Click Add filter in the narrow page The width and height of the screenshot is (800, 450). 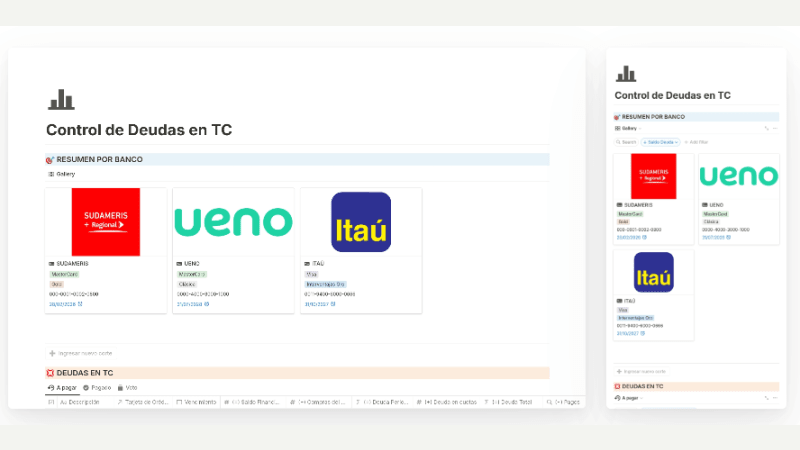tap(696, 142)
